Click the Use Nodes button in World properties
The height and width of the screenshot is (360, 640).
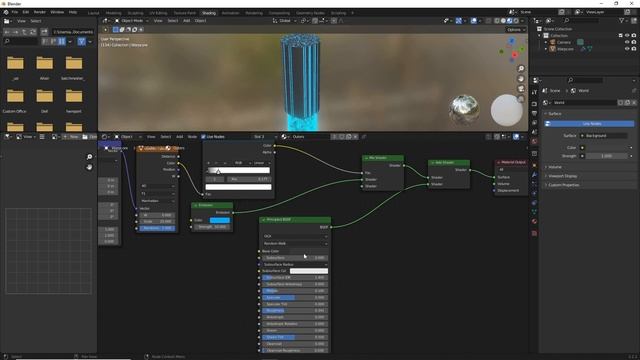pyautogui.click(x=590, y=123)
